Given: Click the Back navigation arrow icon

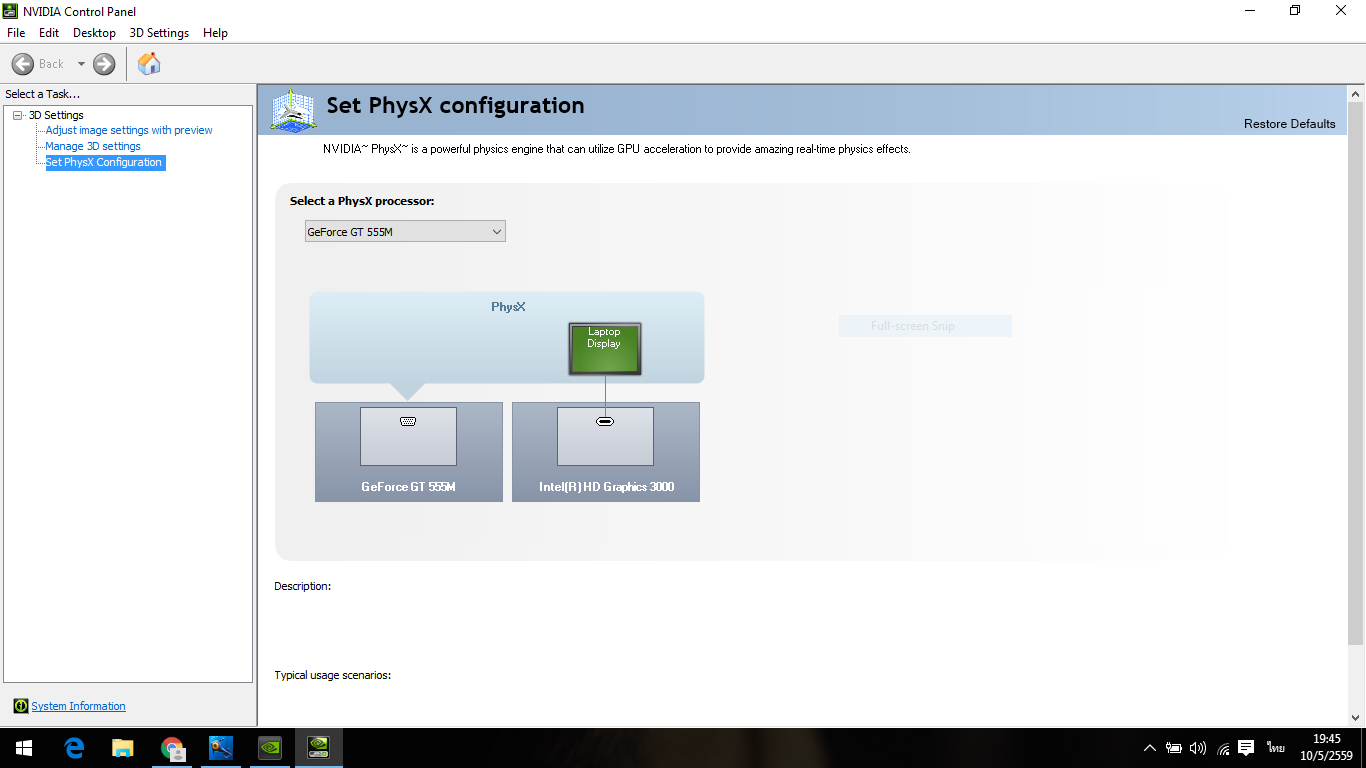Looking at the screenshot, I should [23, 64].
